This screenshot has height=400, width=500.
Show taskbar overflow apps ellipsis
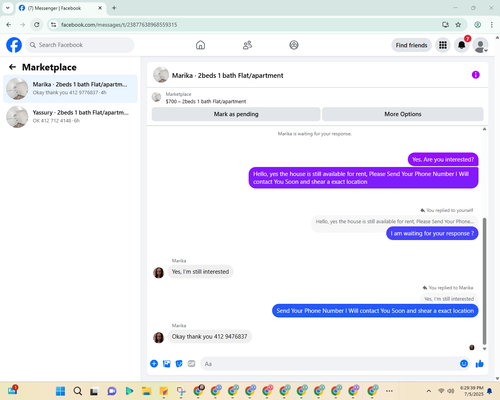click(389, 391)
